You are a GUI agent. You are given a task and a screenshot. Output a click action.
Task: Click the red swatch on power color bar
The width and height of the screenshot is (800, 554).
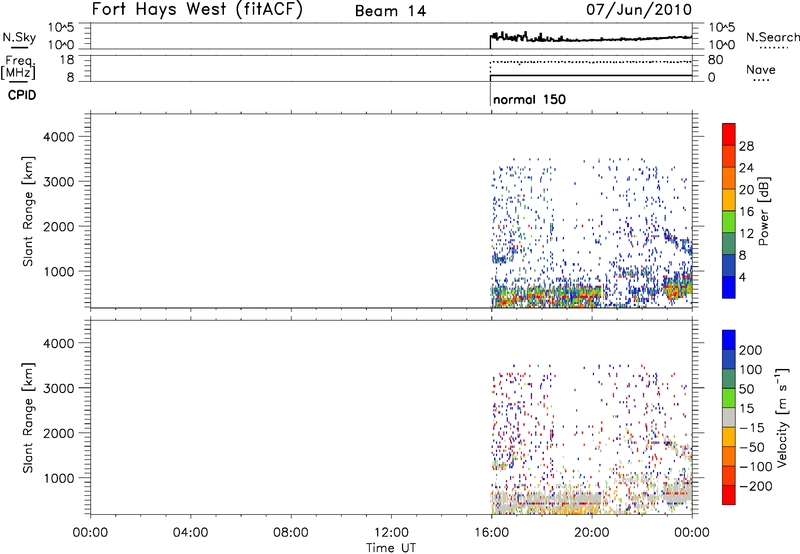729,134
